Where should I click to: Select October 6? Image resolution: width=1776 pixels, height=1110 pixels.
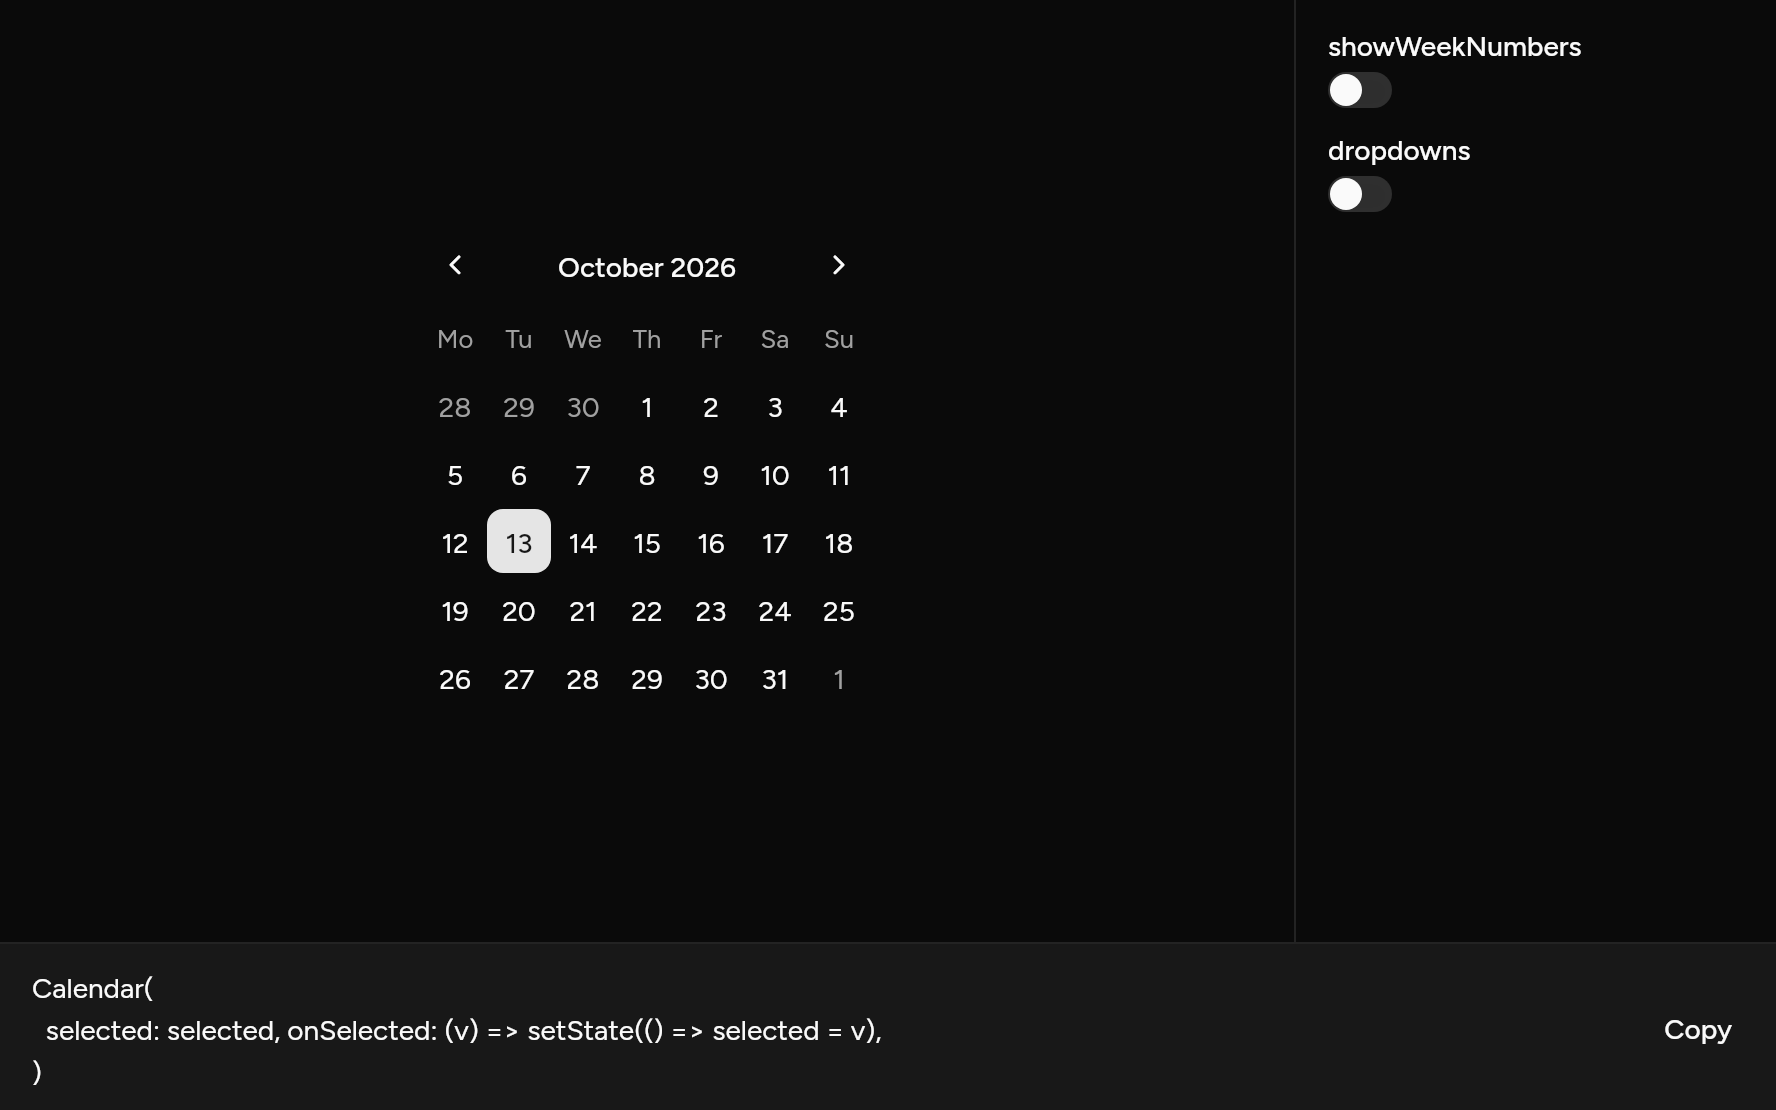(519, 475)
